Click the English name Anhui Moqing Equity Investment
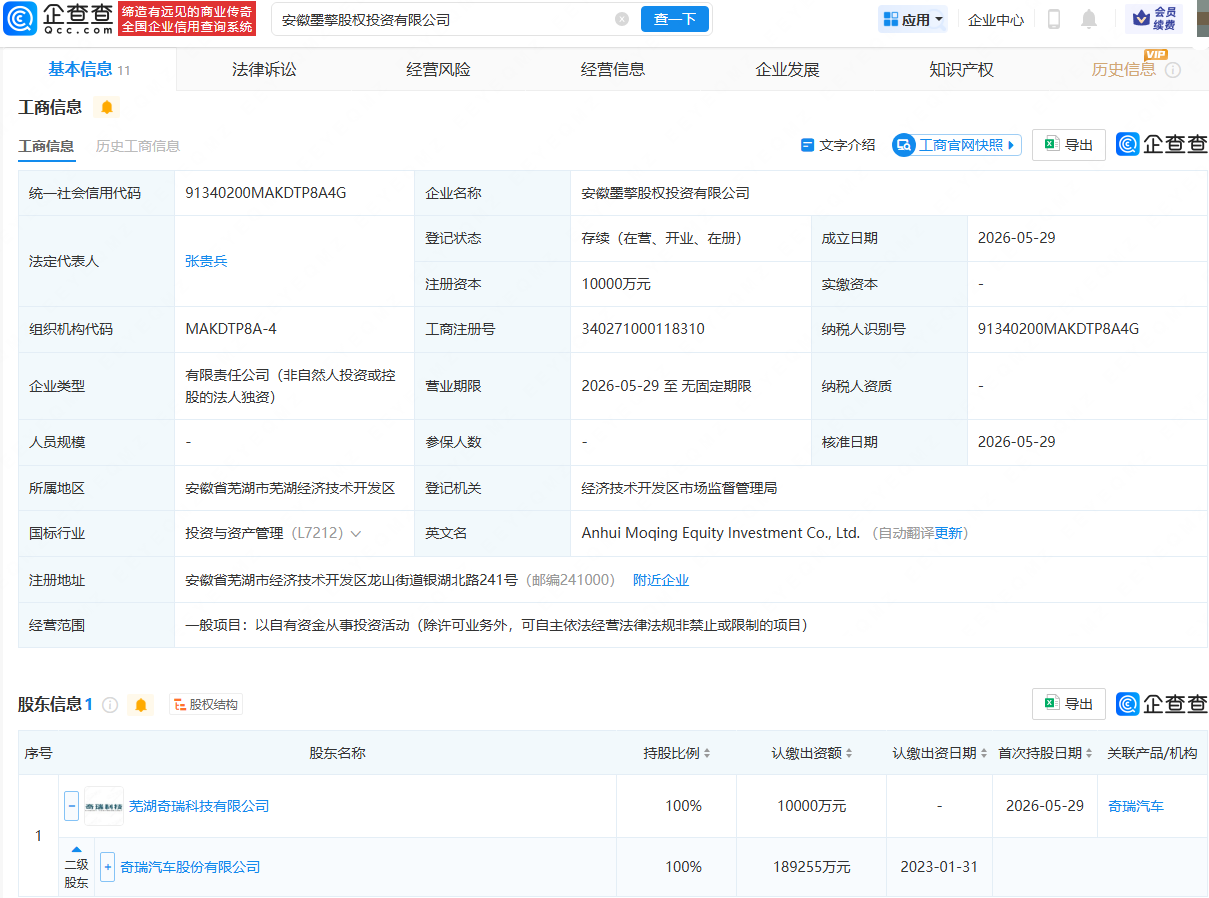Screen dimensions: 1209x898 721,533
